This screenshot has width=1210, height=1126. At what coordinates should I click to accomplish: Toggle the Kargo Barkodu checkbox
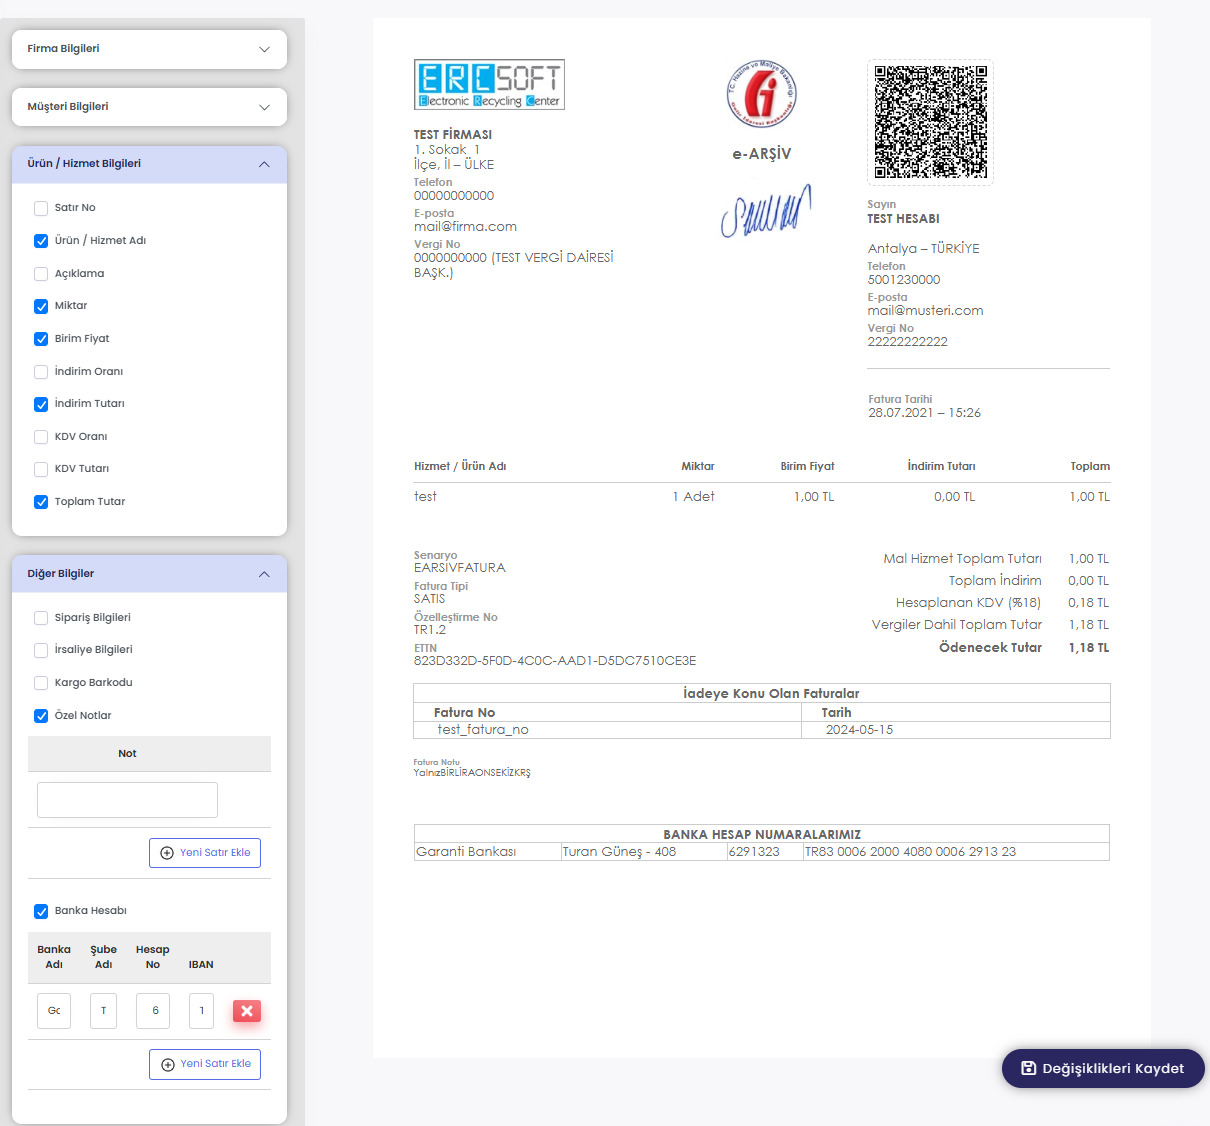[x=41, y=683]
